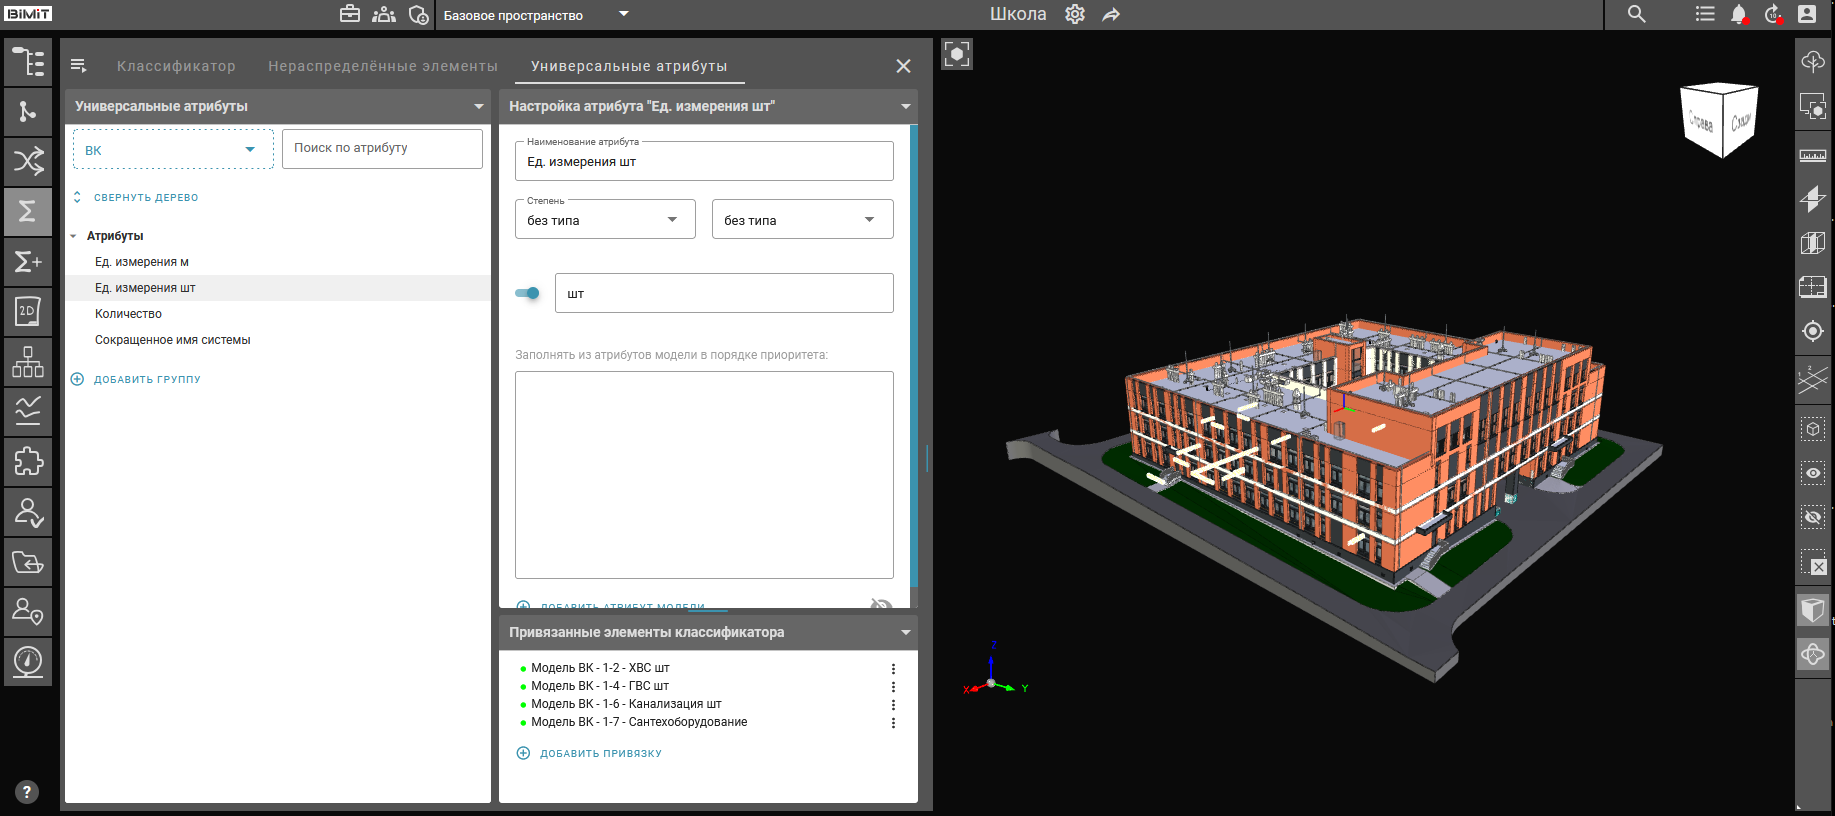The width and height of the screenshot is (1835, 816).
Task: Click the Поиск по атрибуту search field
Action: 382,148
